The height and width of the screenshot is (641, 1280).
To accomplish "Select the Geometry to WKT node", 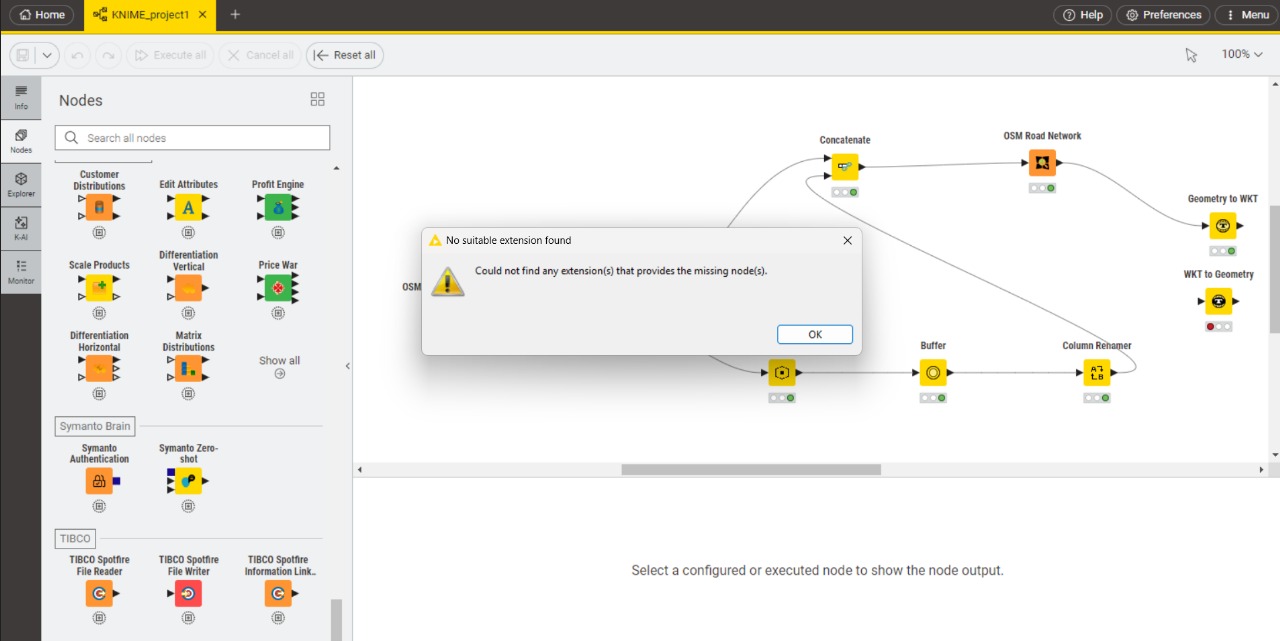I will pos(1222,226).
